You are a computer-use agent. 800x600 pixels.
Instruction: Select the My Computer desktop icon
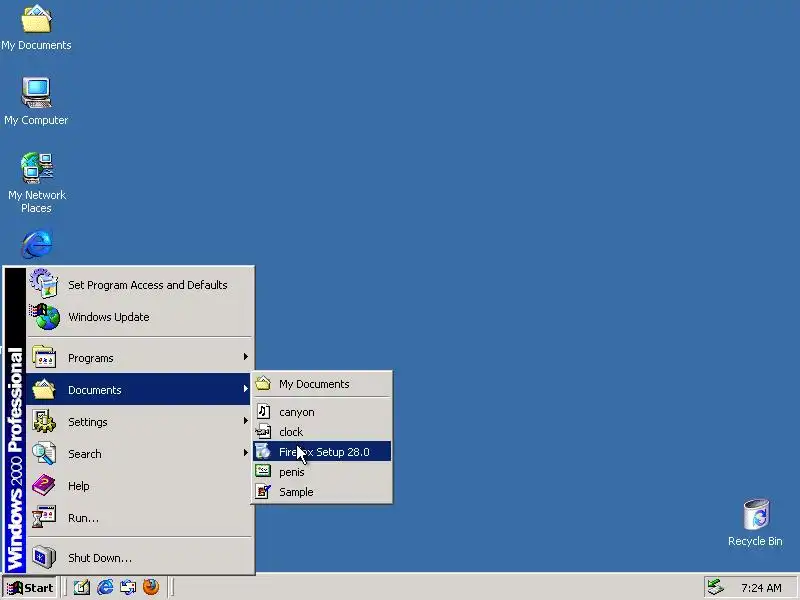36,93
